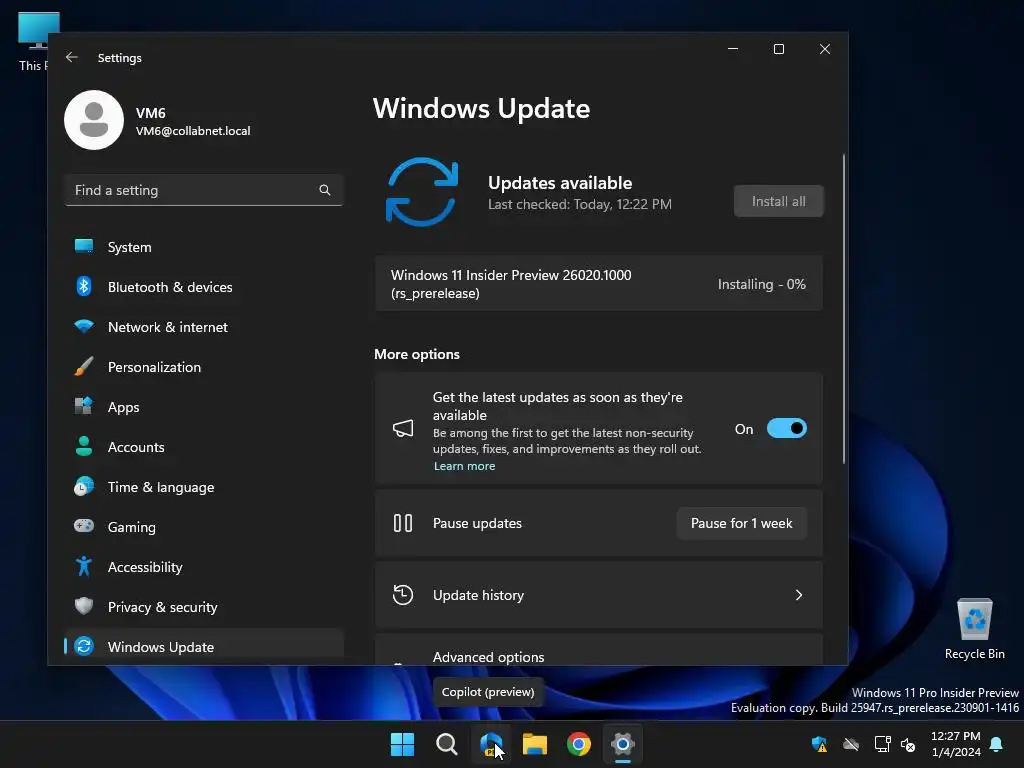Go to Bluetooth & devices
This screenshot has height=768, width=1024.
point(204,287)
